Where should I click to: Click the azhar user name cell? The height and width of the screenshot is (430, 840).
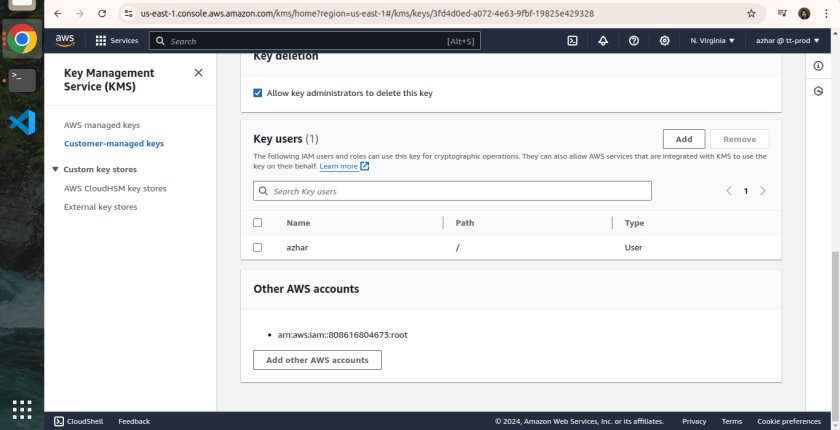click(297, 247)
